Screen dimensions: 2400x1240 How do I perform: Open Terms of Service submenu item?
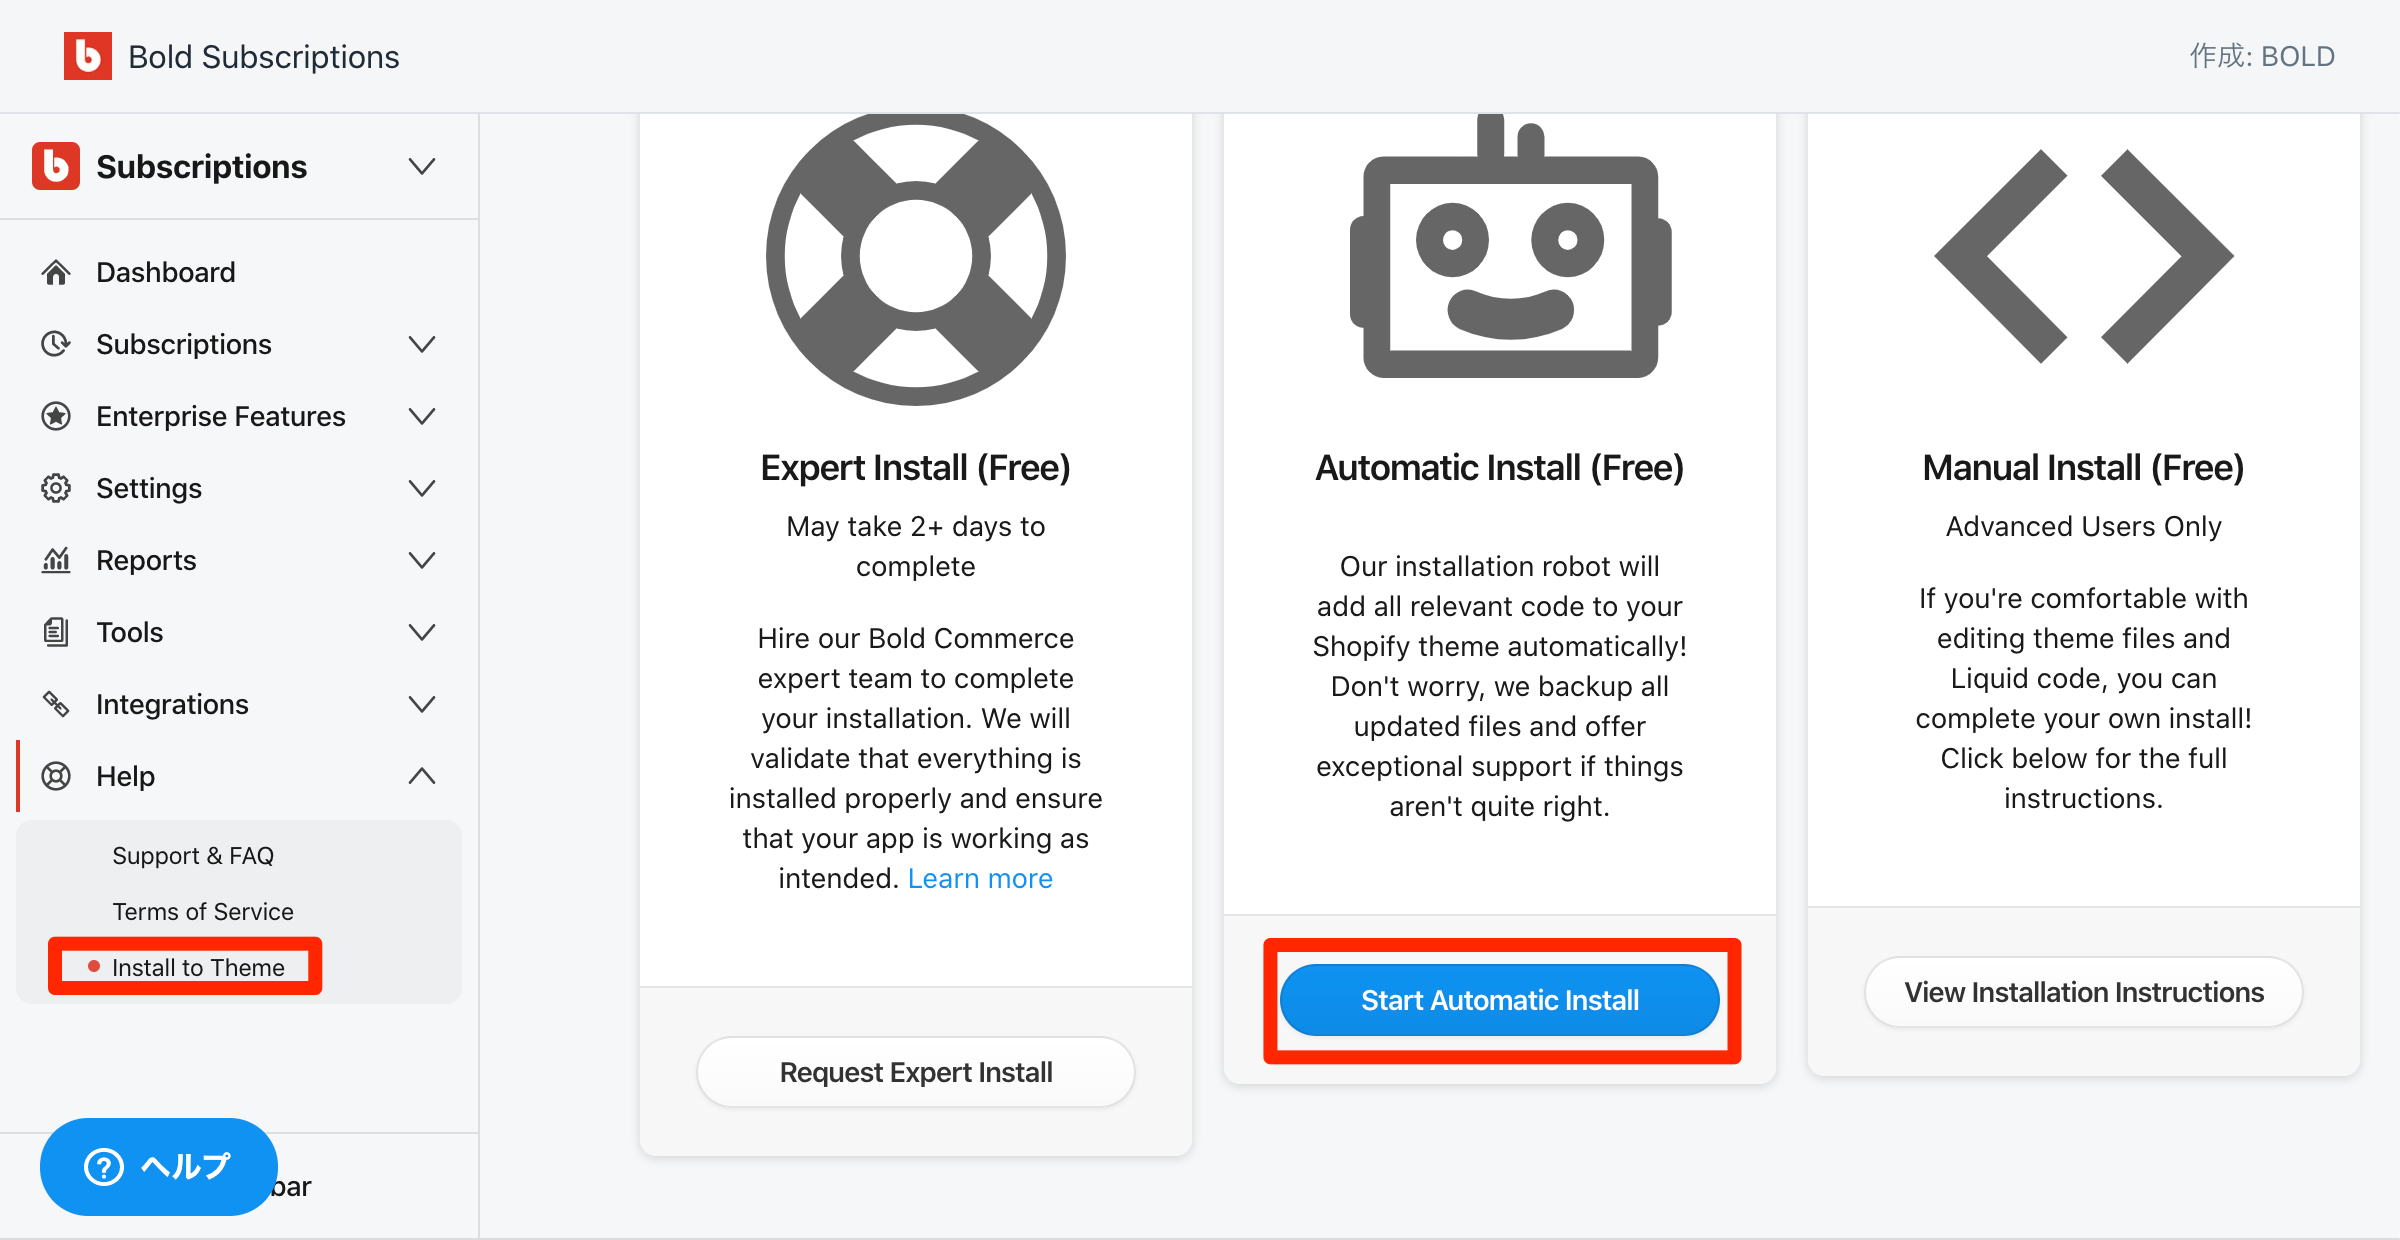203,912
